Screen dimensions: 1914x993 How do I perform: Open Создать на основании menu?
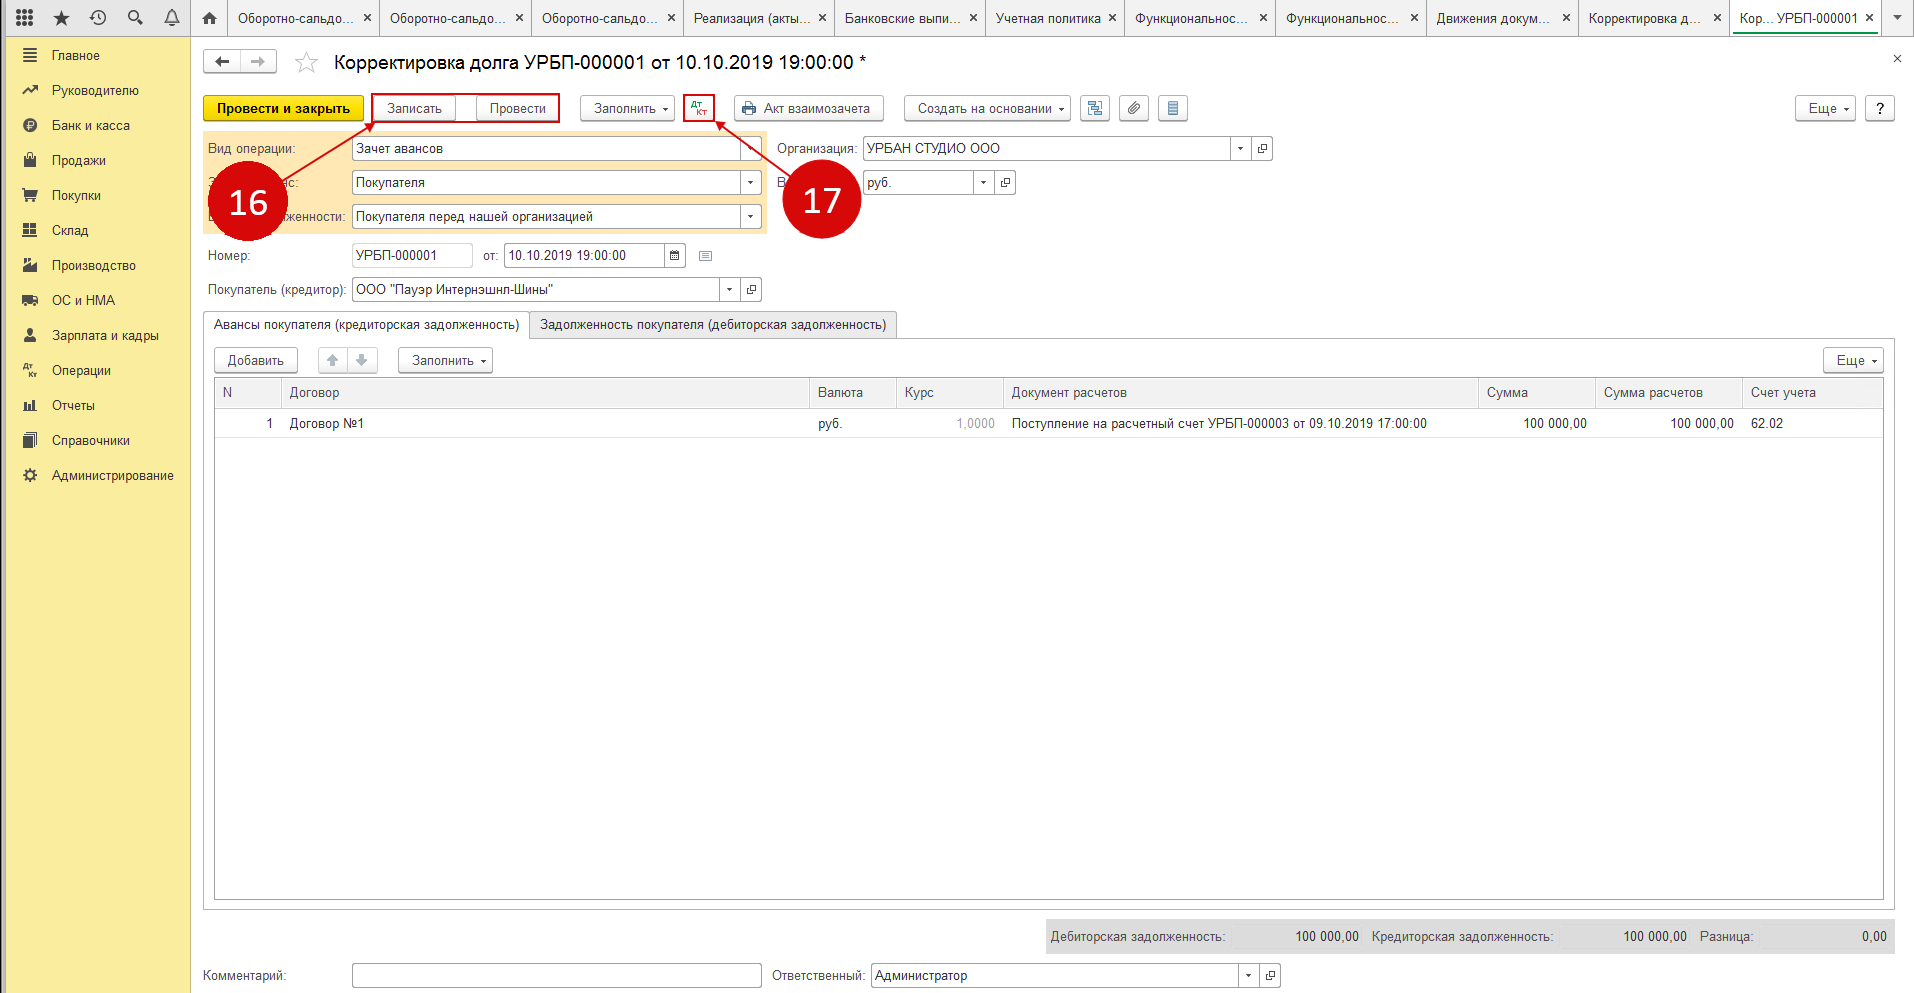pos(987,108)
